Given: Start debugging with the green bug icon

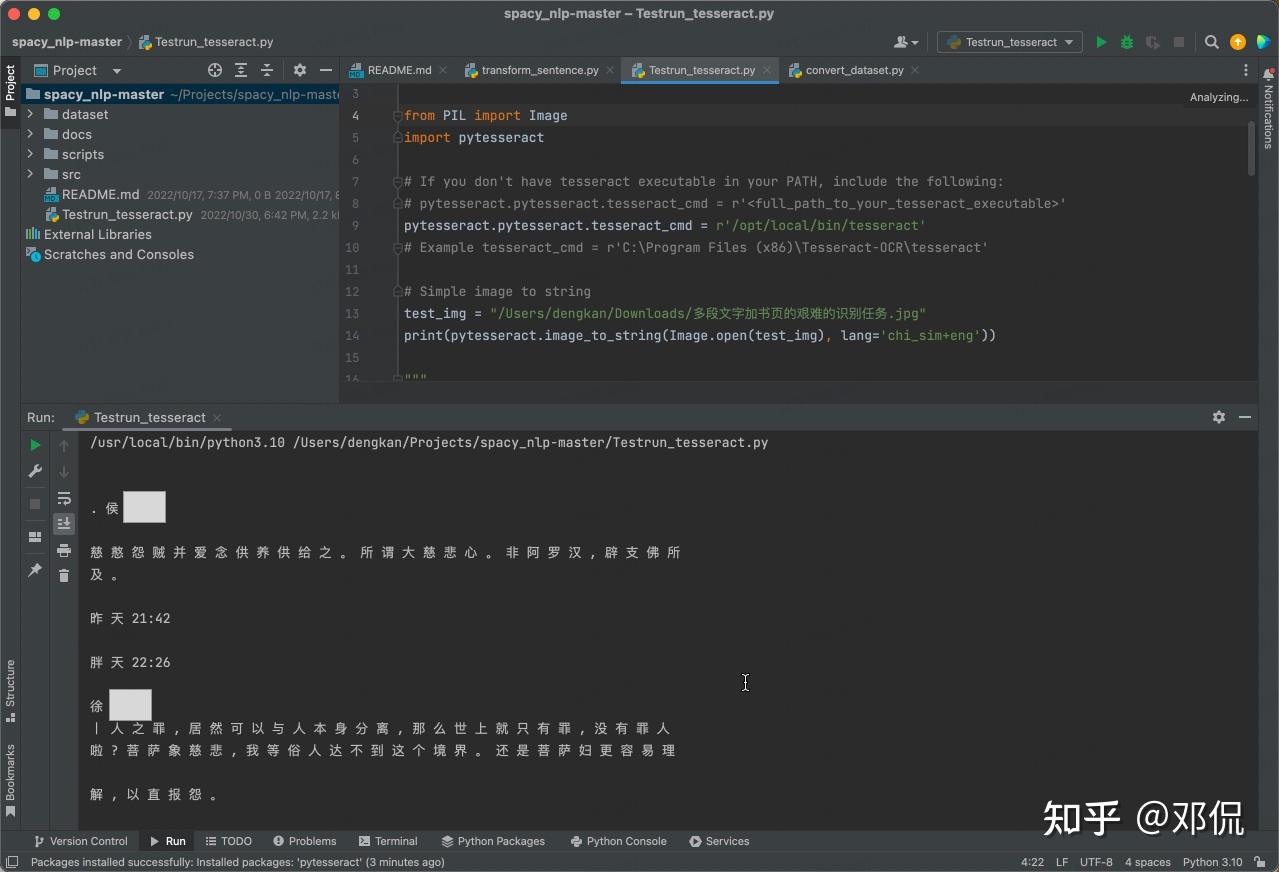Looking at the screenshot, I should [x=1127, y=42].
